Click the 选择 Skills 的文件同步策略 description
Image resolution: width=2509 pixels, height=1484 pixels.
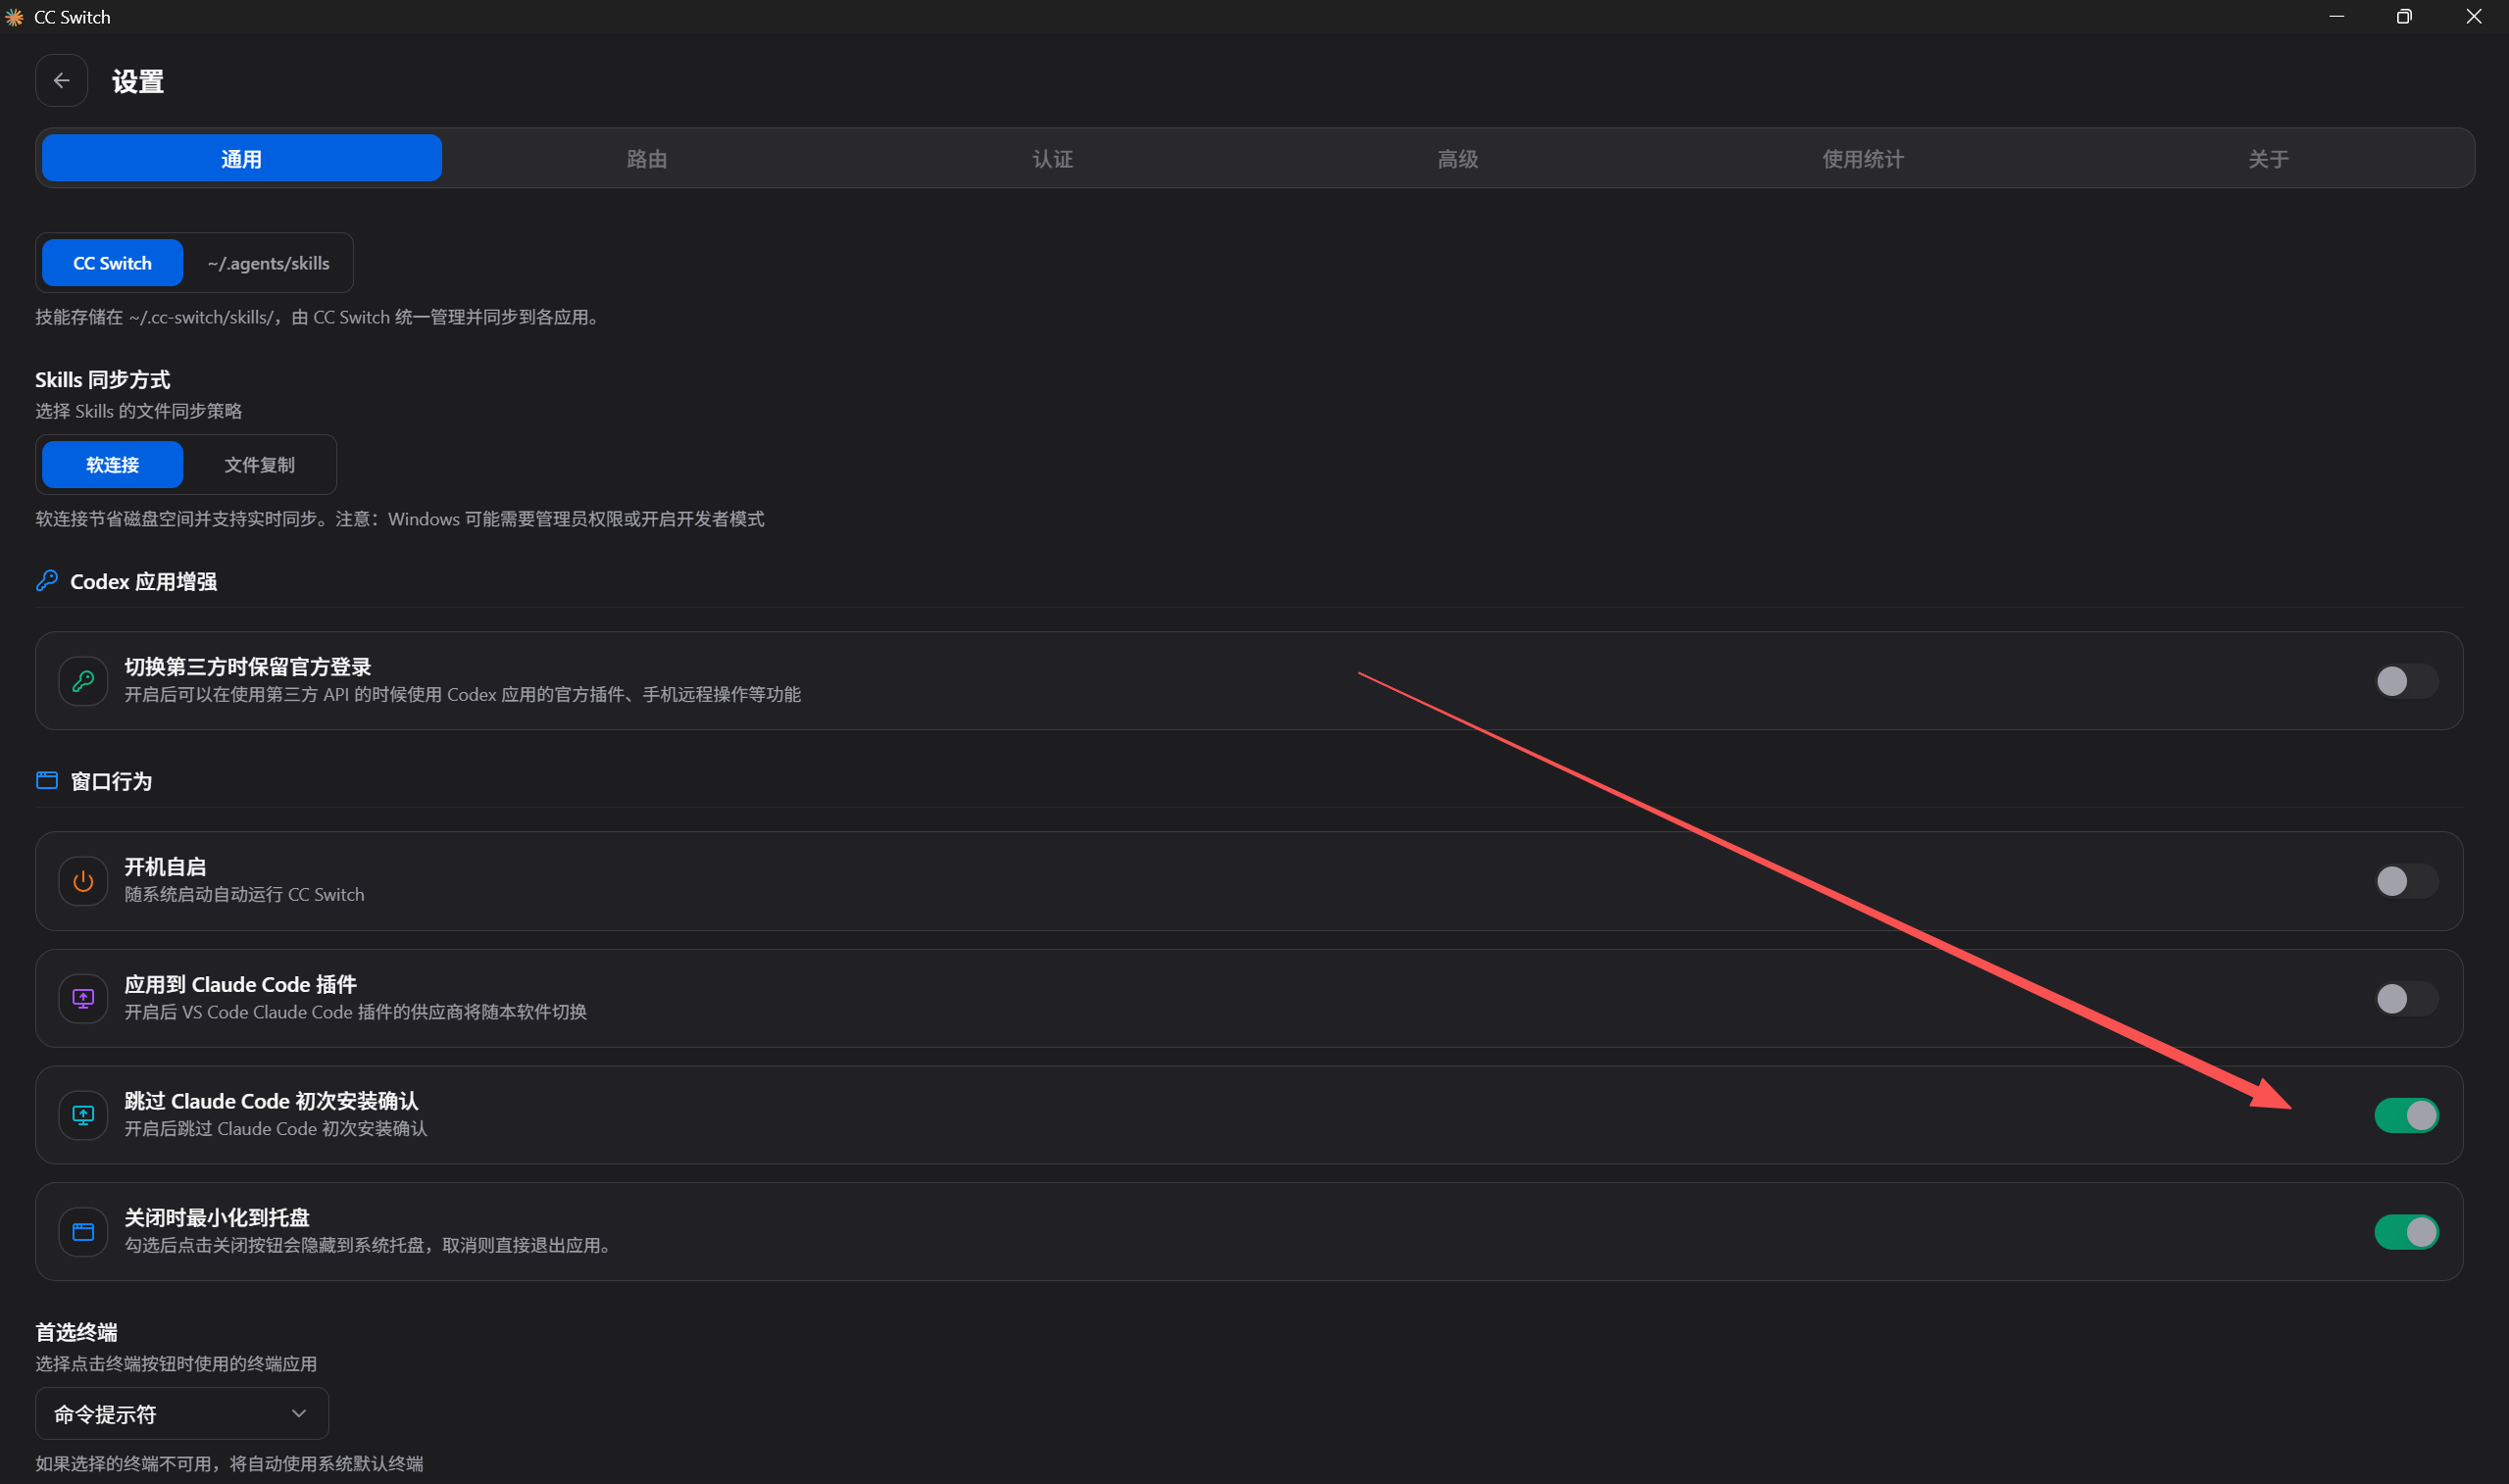point(139,411)
